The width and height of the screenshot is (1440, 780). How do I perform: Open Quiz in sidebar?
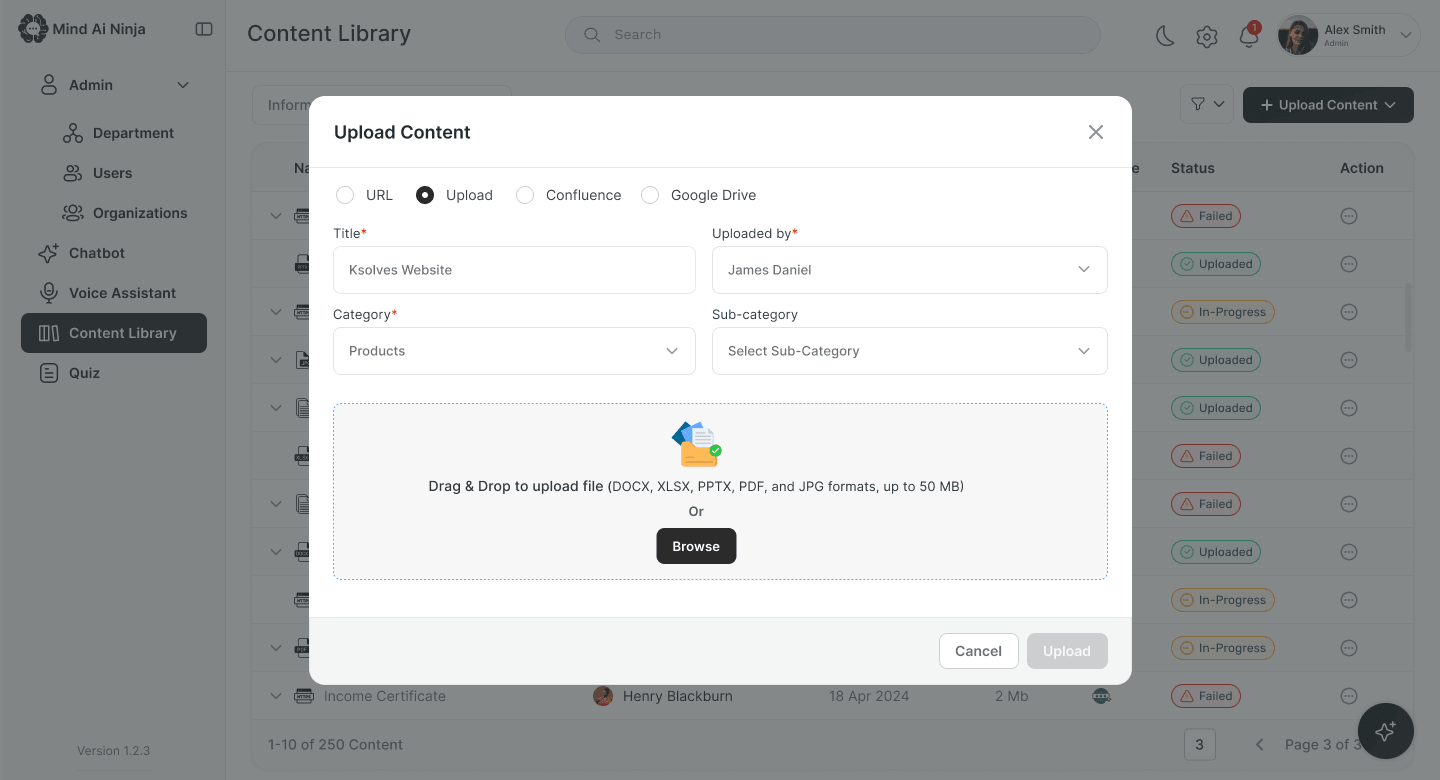coord(69,373)
